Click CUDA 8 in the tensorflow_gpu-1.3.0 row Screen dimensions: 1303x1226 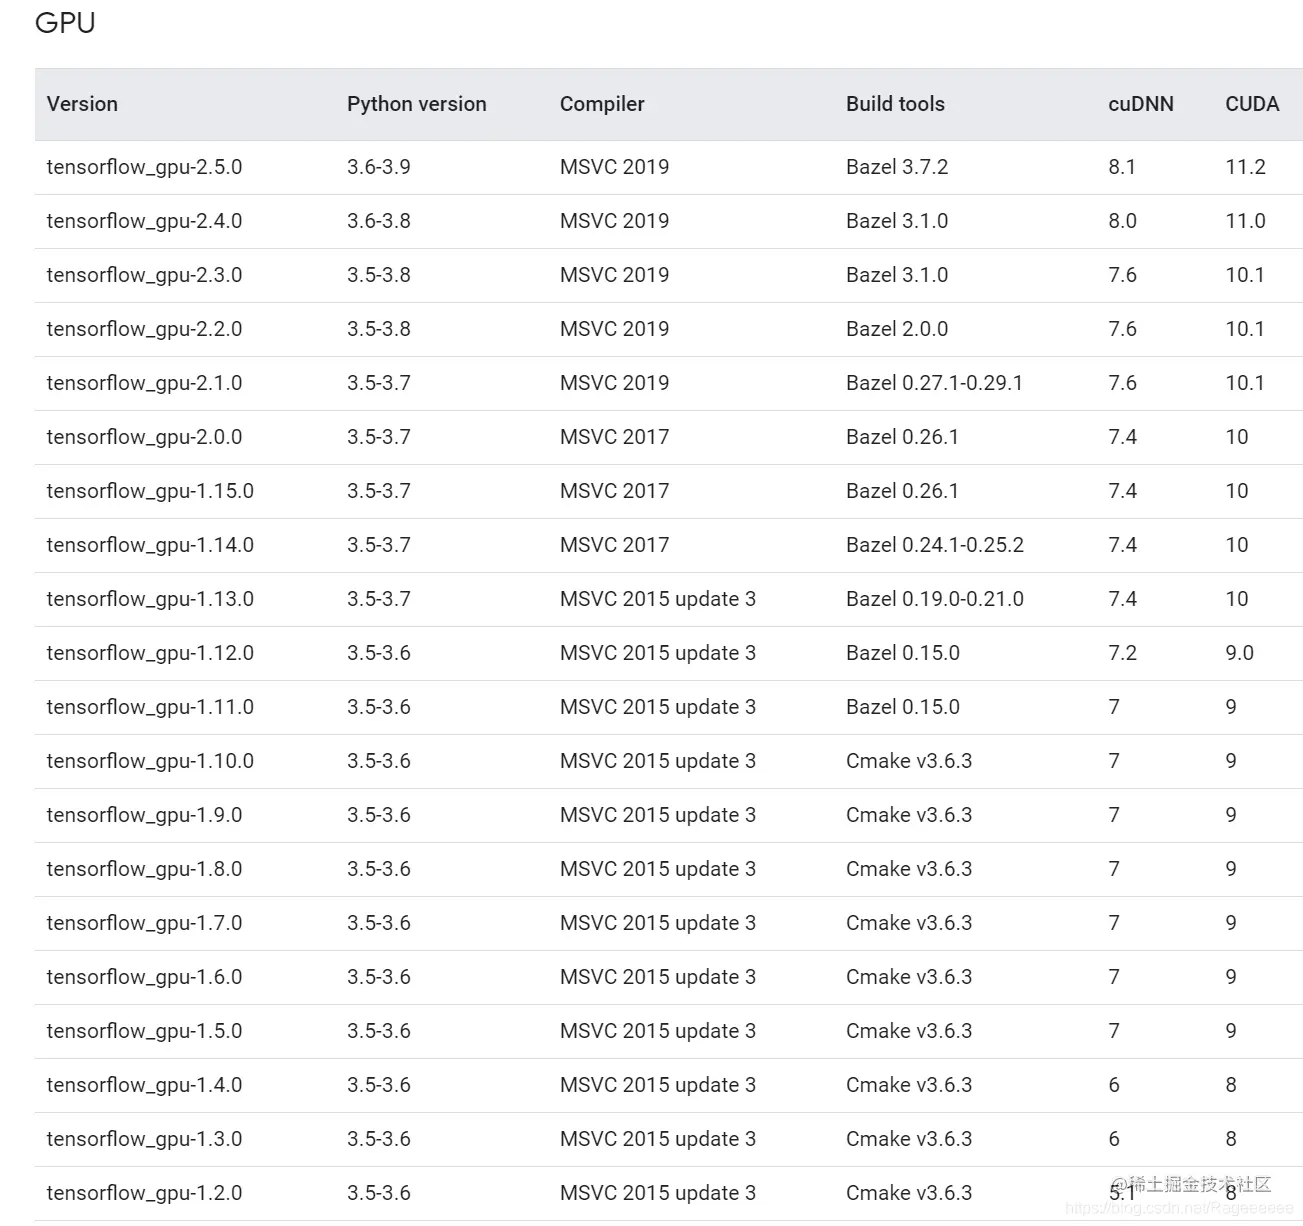pyautogui.click(x=1231, y=1139)
